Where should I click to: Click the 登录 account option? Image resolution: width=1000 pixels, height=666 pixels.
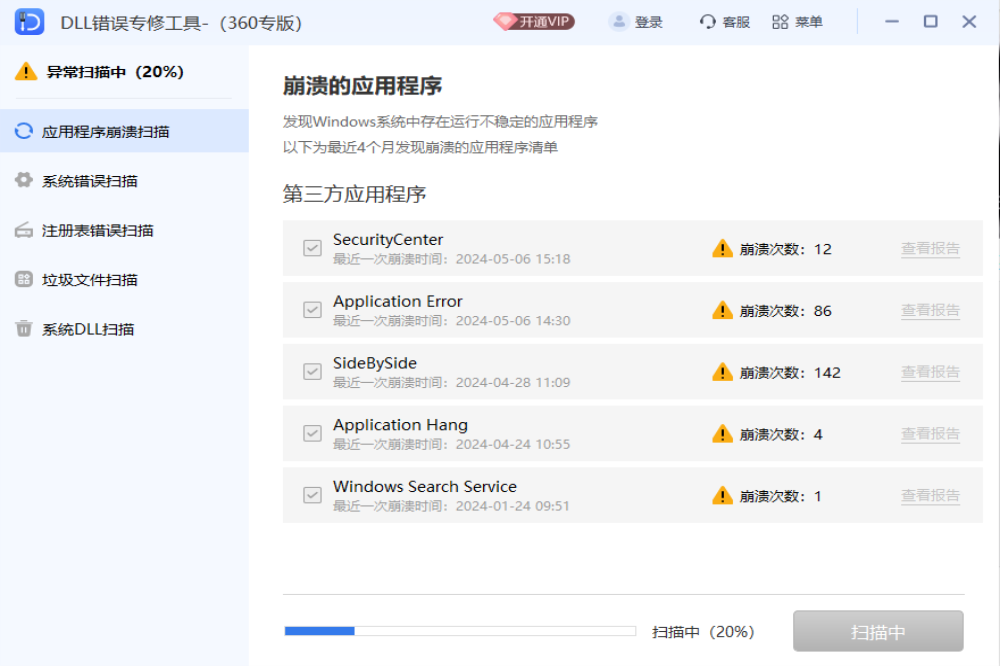click(x=636, y=21)
